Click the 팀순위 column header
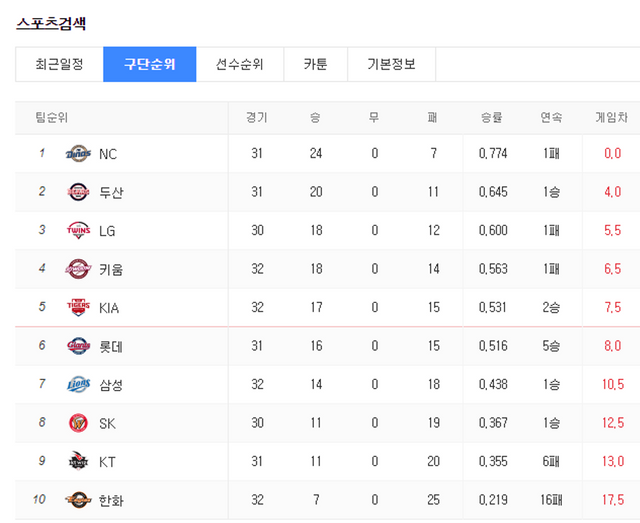Screen dimensions: 640x523 pyautogui.click(x=51, y=118)
